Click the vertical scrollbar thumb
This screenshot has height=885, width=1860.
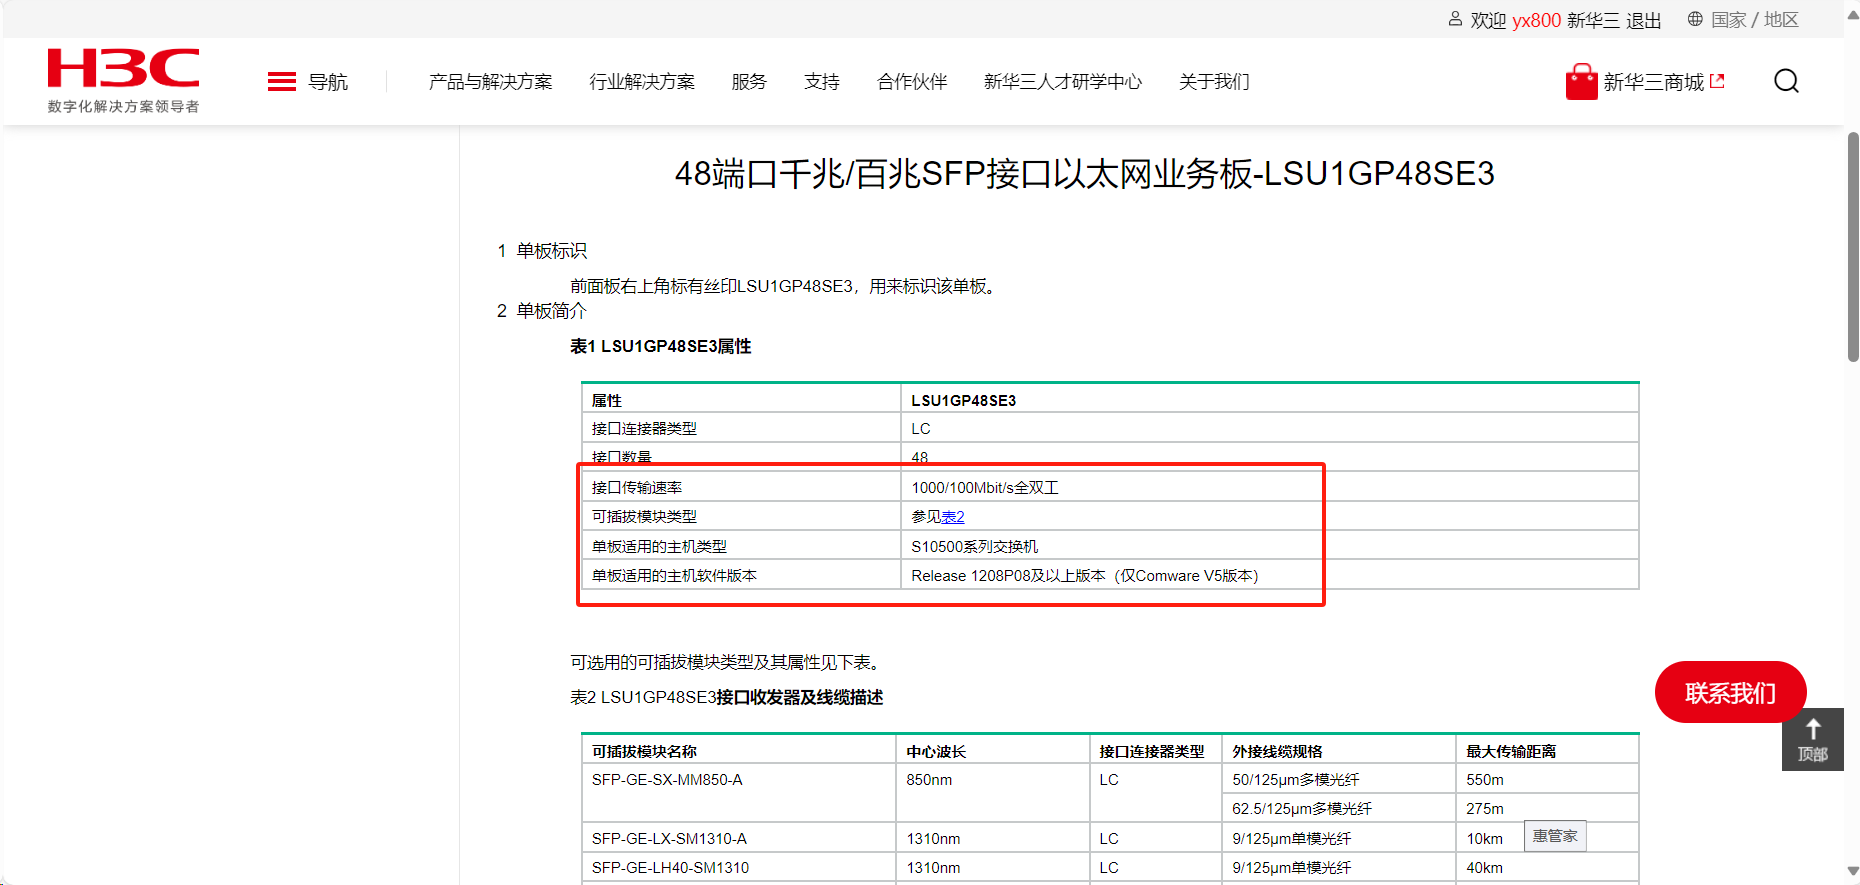click(x=1853, y=246)
